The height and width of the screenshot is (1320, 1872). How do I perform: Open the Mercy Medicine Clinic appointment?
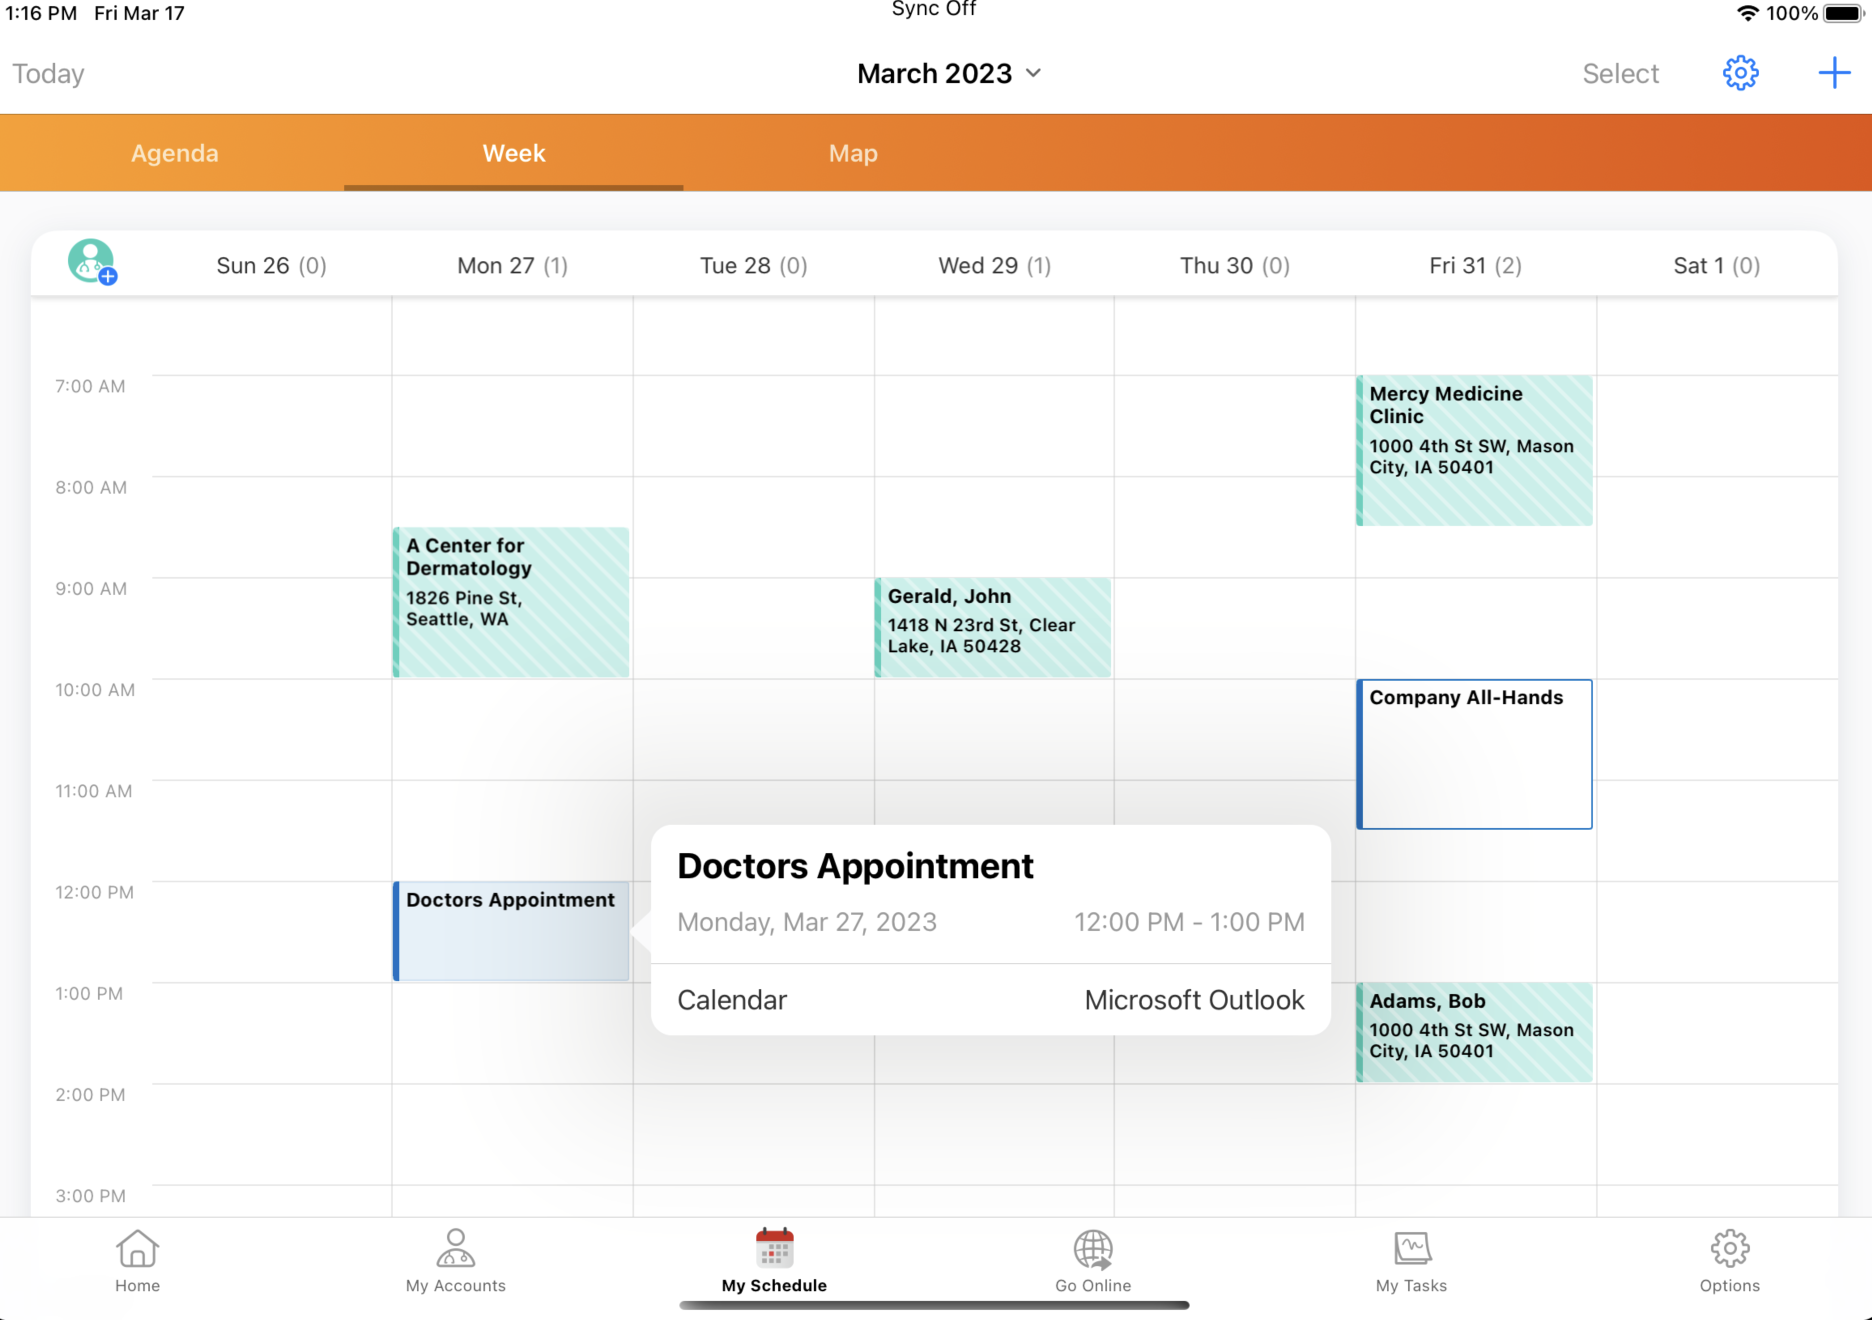[1474, 450]
